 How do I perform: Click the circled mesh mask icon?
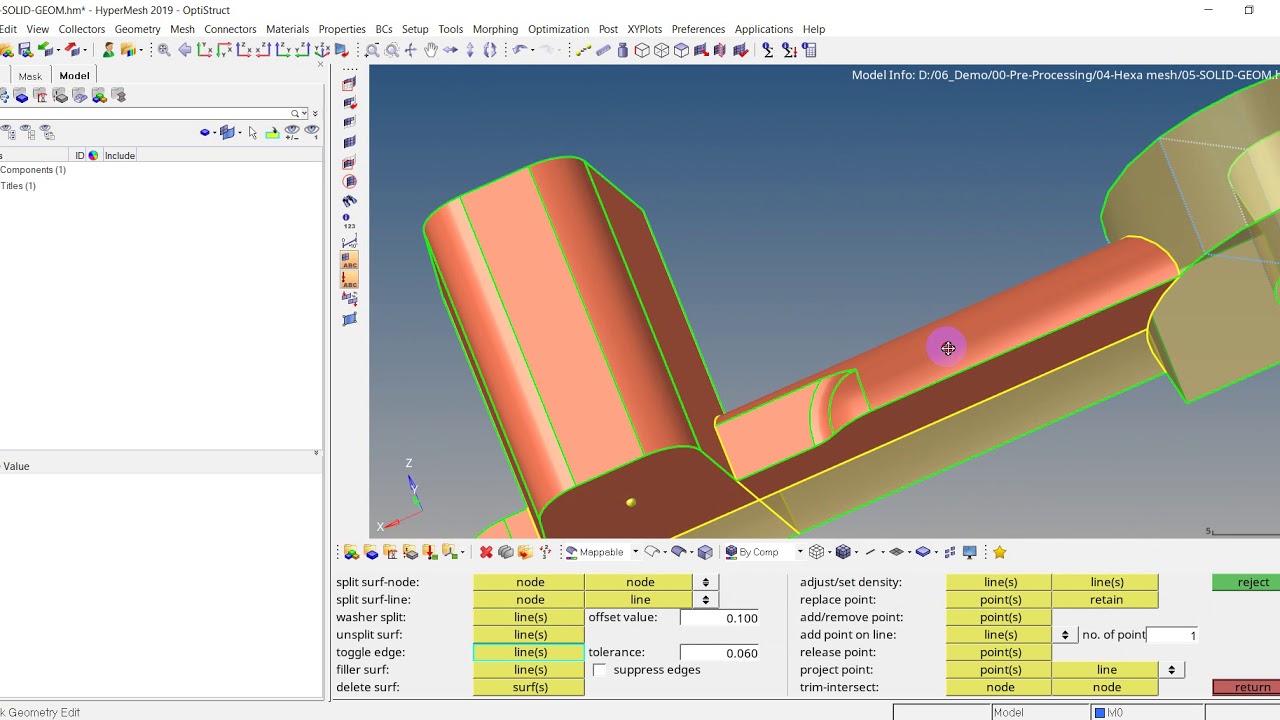349,182
